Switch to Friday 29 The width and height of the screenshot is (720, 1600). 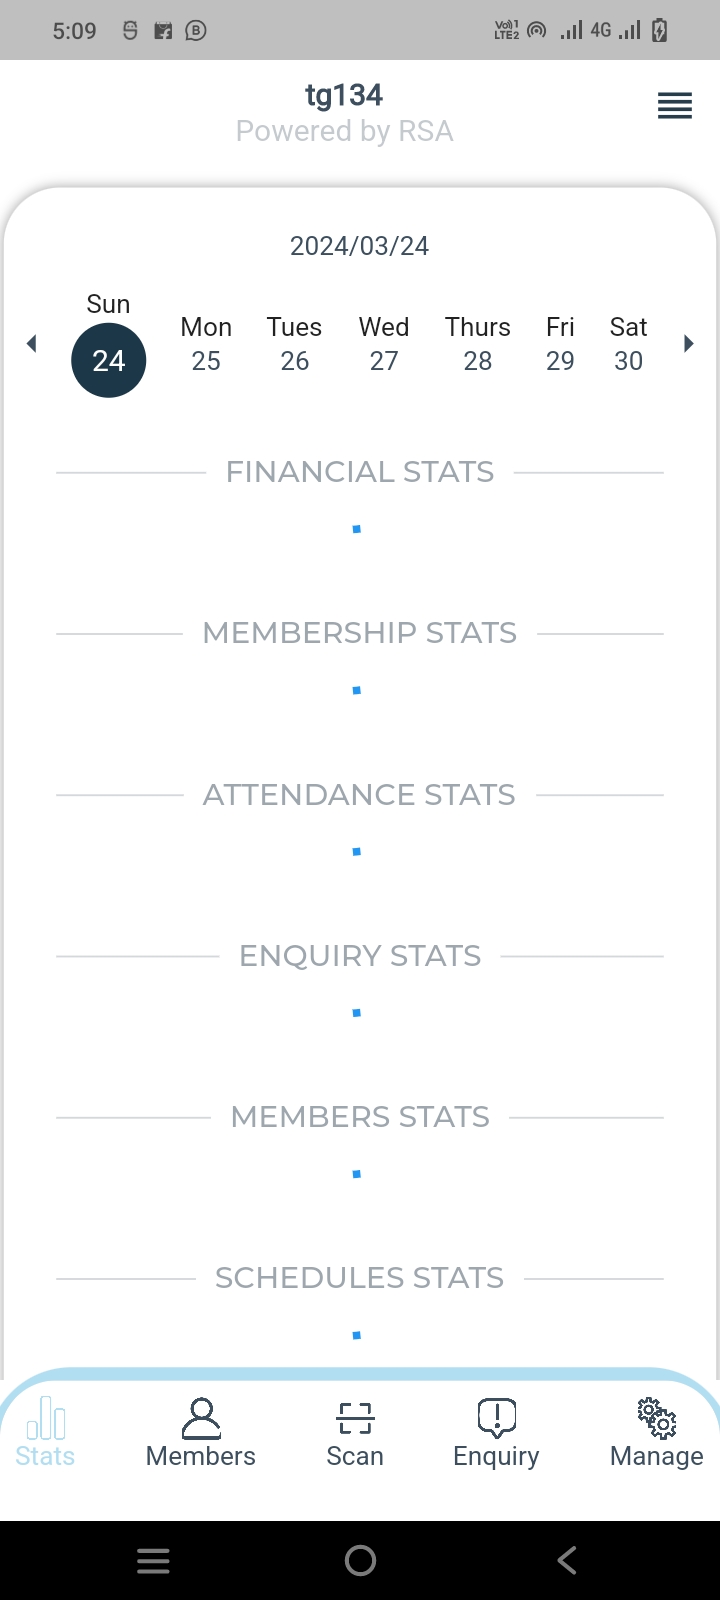tap(560, 345)
